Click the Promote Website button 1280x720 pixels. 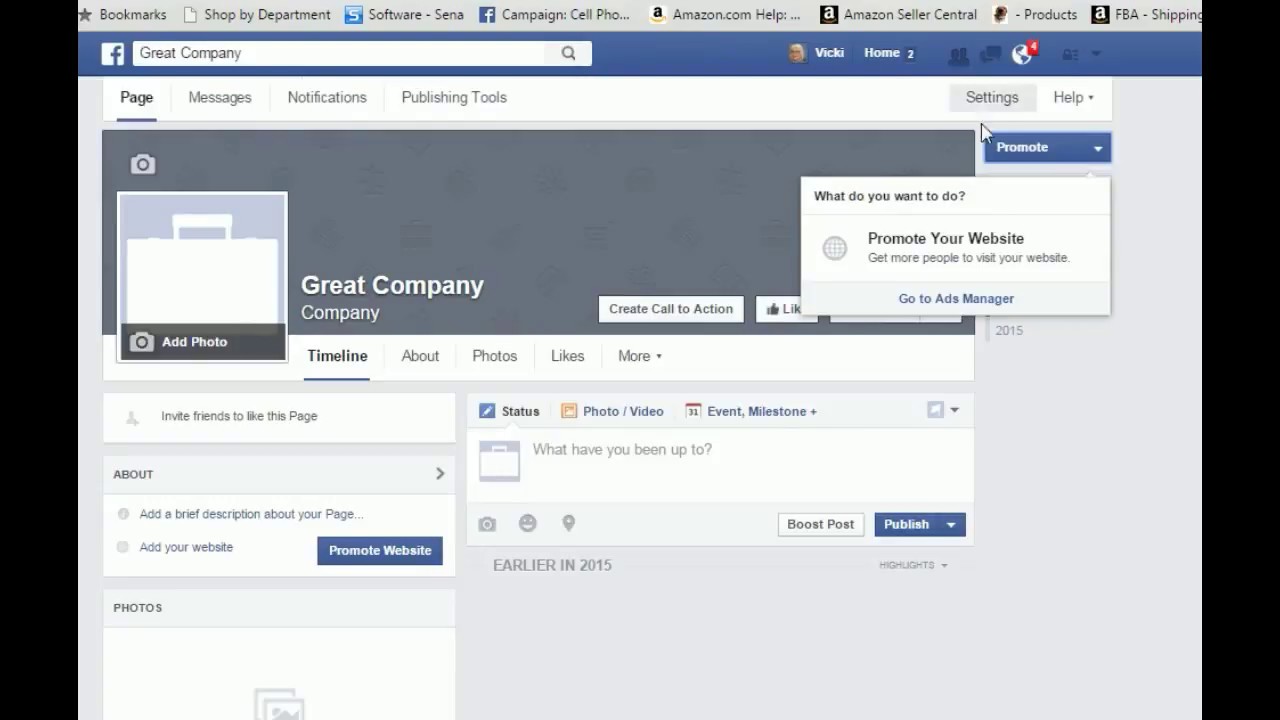tap(380, 550)
